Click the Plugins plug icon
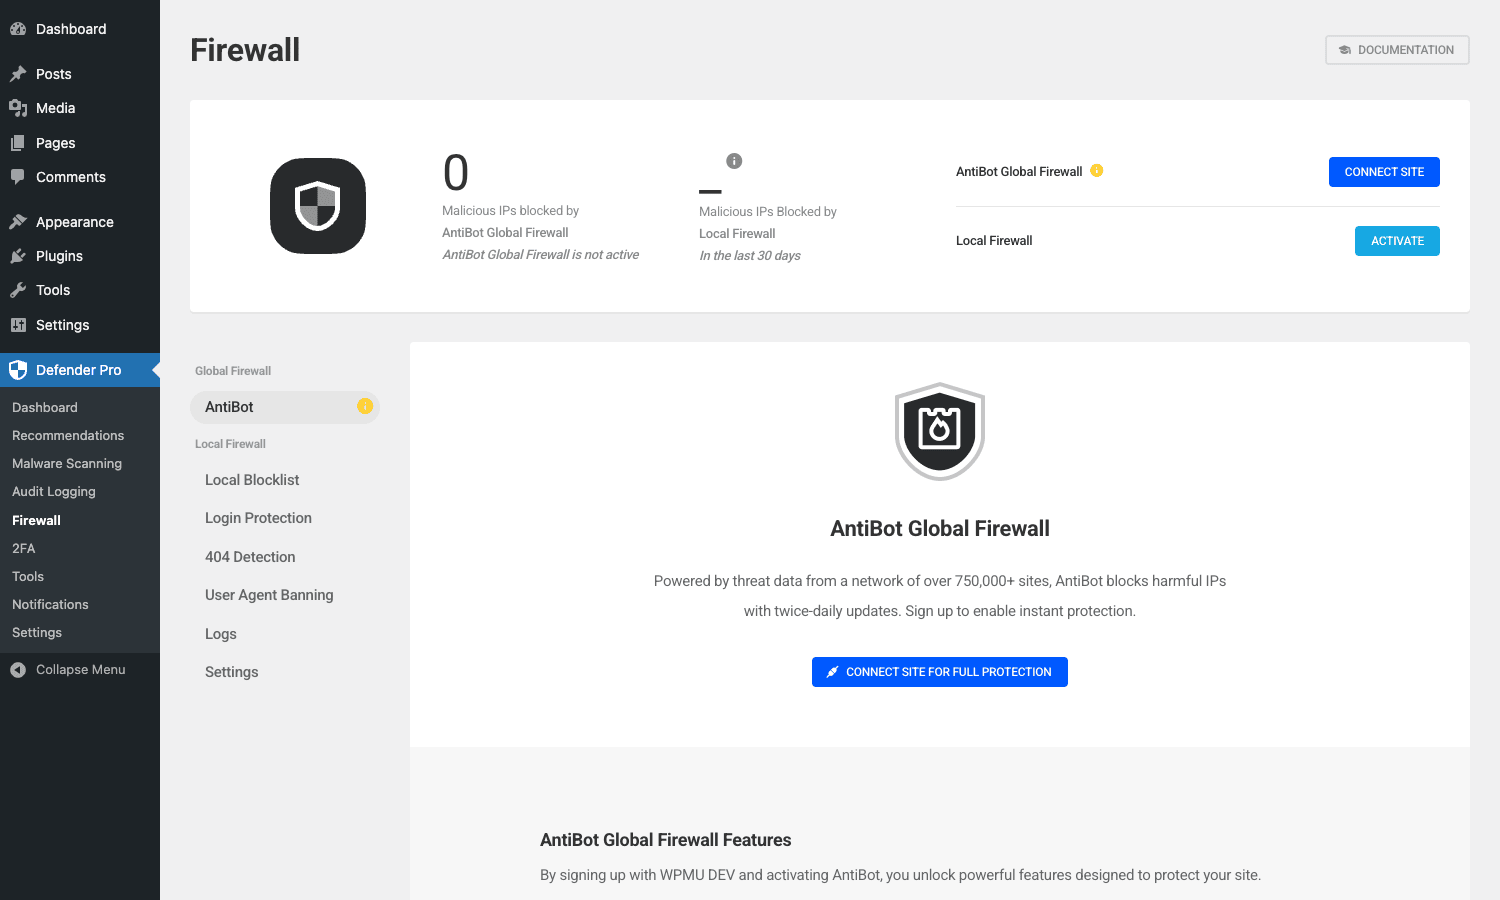Image resolution: width=1500 pixels, height=900 pixels. (x=18, y=256)
